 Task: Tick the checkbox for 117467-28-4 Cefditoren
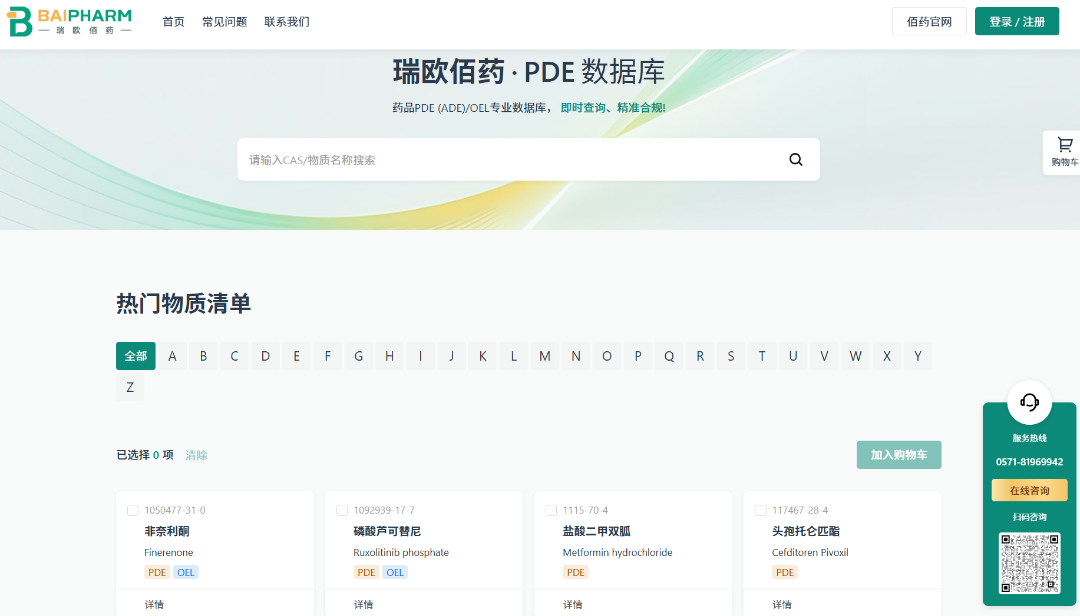760,511
